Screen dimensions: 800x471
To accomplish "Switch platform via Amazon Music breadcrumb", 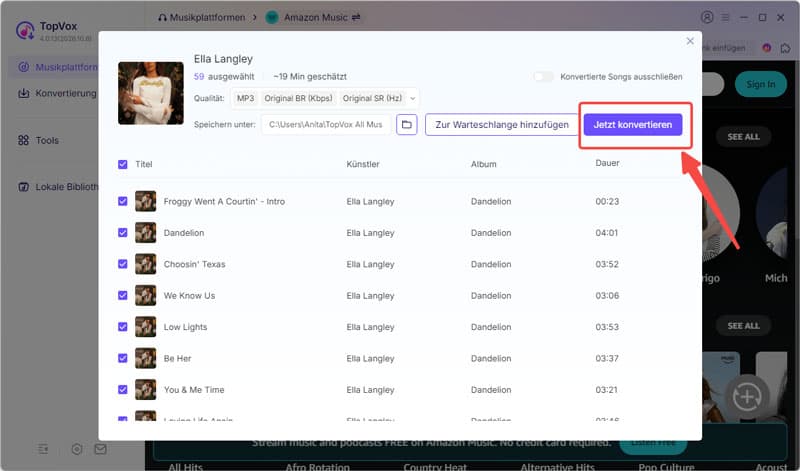I will coord(315,17).
